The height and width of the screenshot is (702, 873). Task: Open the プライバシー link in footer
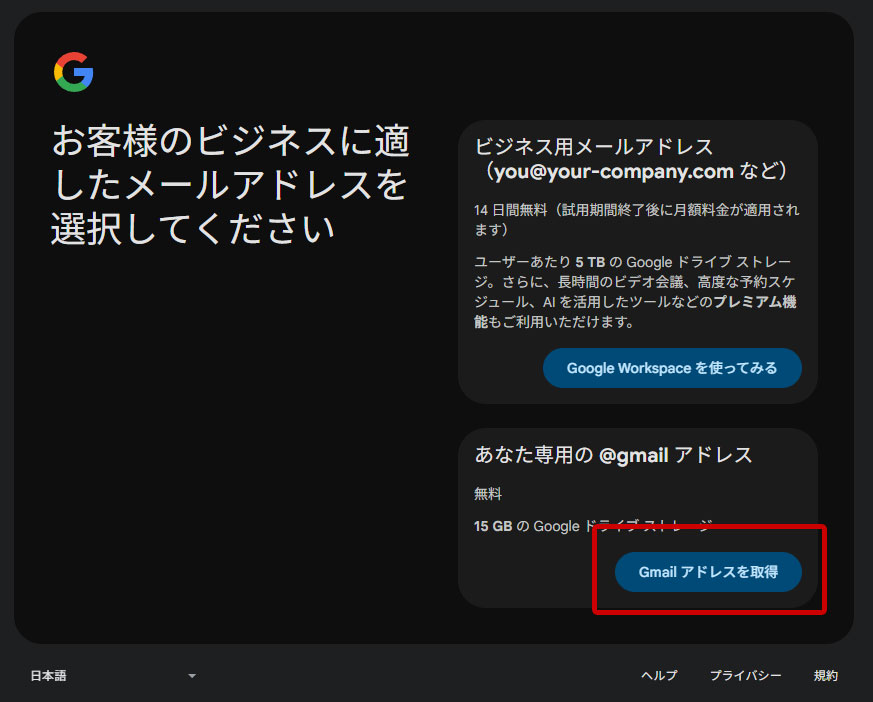pyautogui.click(x=745, y=675)
